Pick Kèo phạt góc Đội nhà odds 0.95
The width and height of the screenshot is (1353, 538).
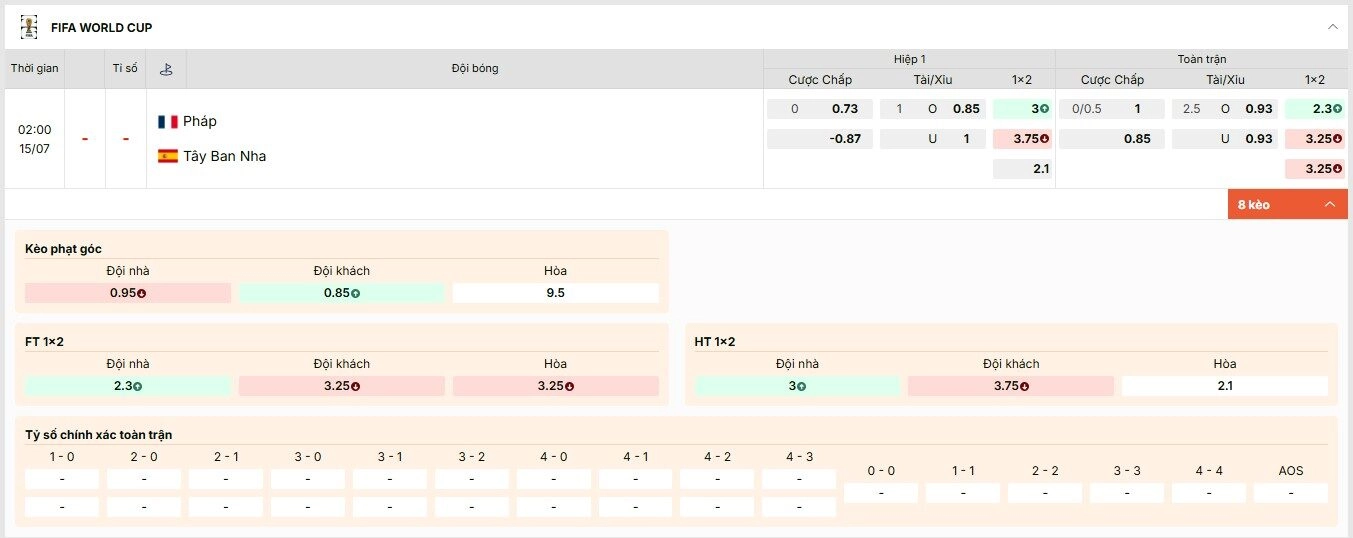(128, 293)
